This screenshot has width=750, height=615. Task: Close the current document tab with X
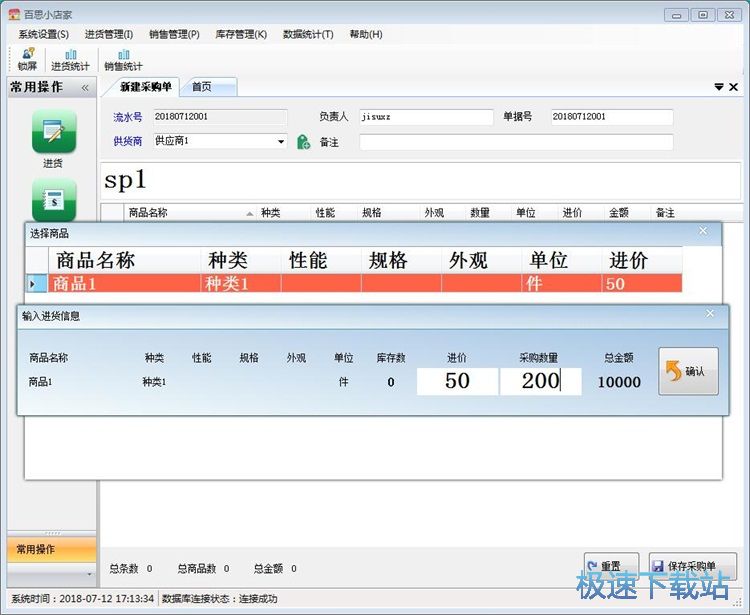[733, 87]
